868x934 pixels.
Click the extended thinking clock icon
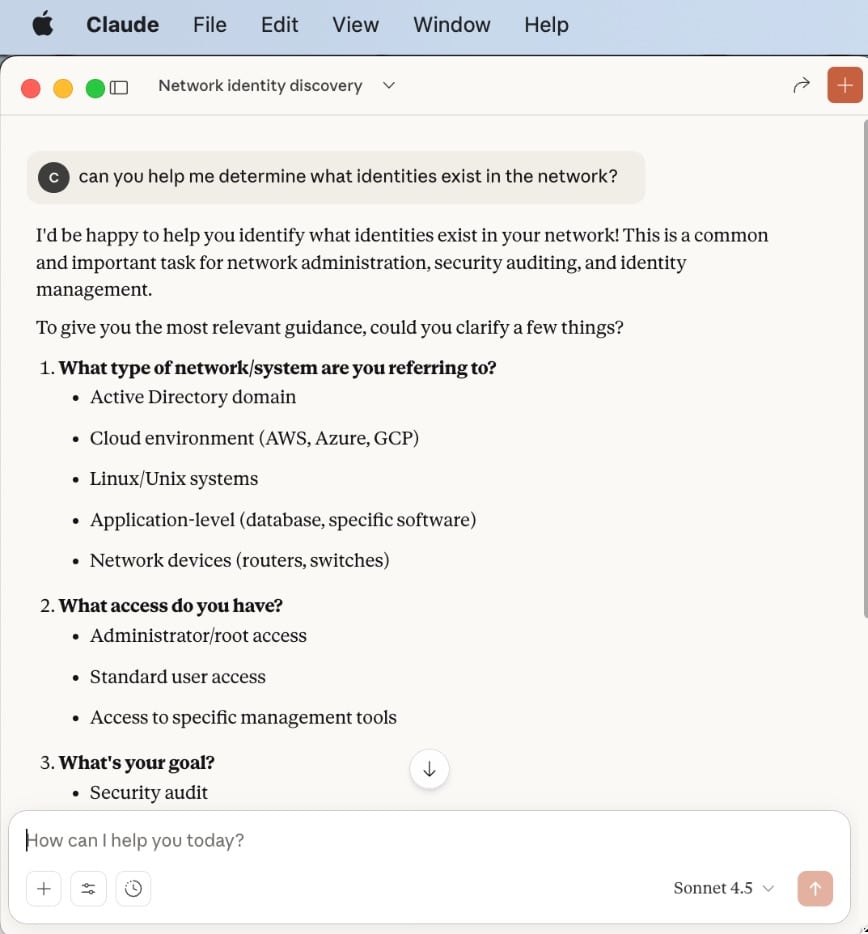(x=134, y=888)
